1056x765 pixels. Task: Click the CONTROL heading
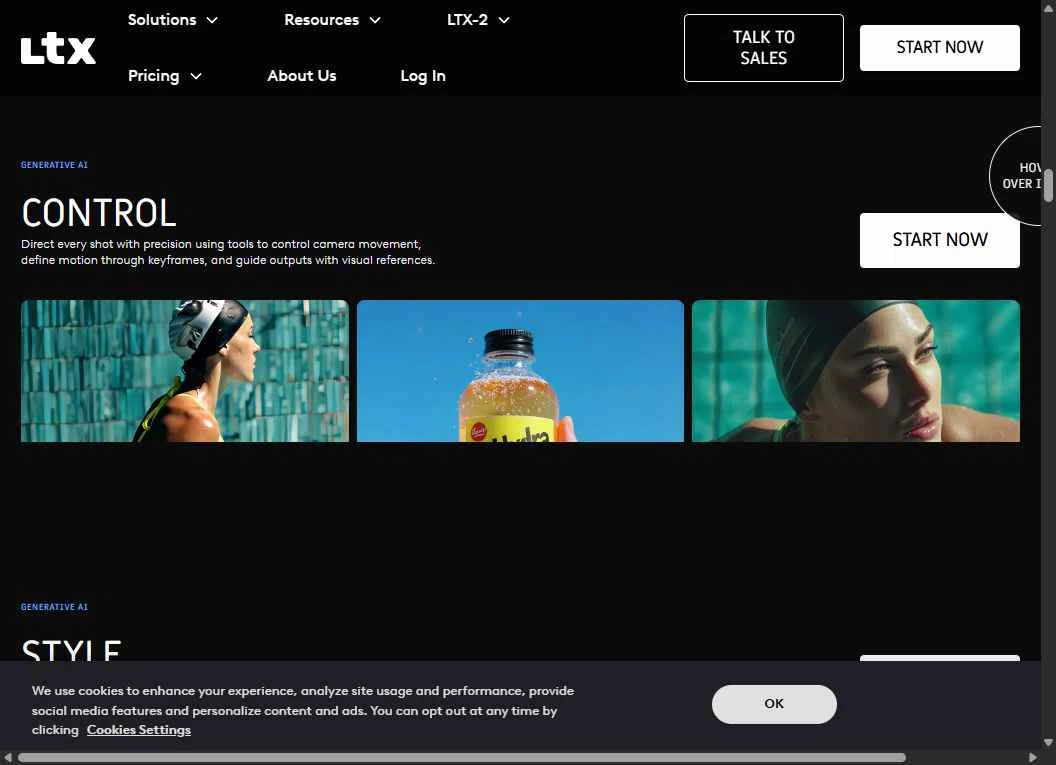99,213
